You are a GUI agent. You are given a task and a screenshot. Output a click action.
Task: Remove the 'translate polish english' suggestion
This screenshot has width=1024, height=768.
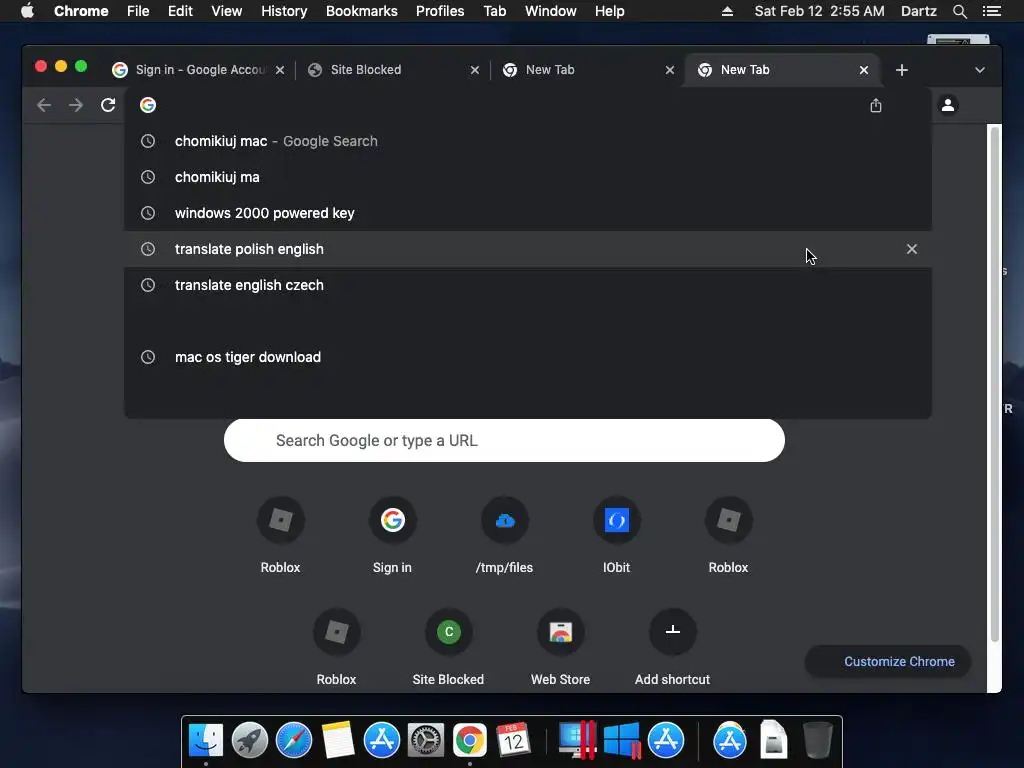coord(912,249)
